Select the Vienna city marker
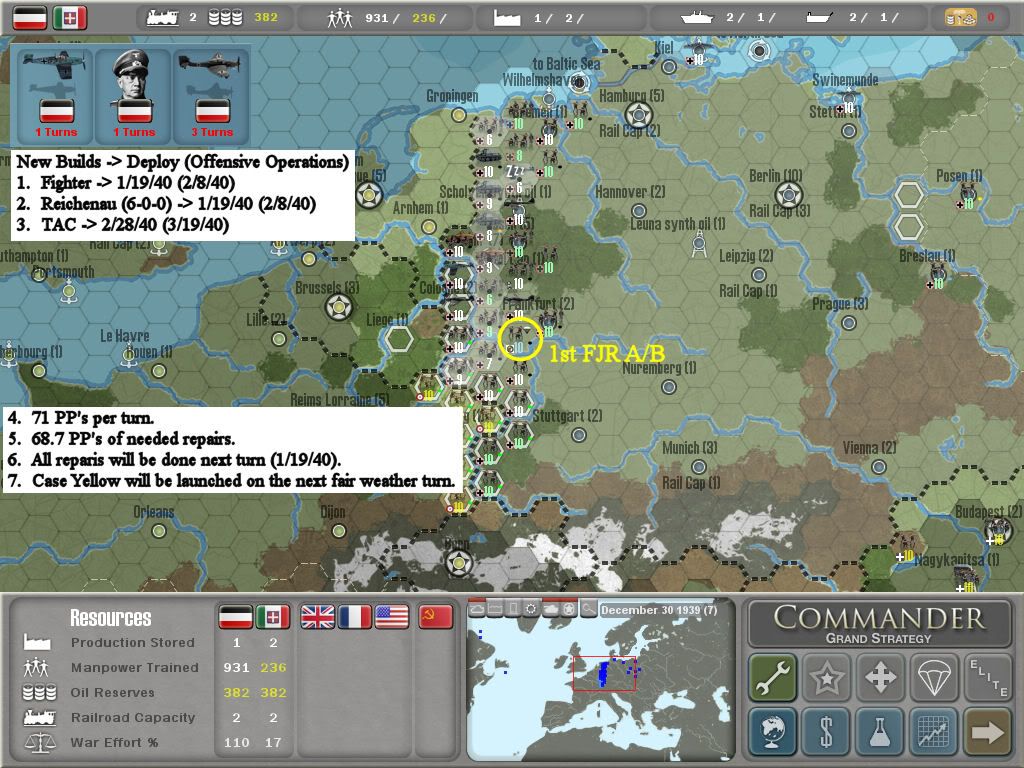This screenshot has width=1024, height=768. tap(879, 466)
